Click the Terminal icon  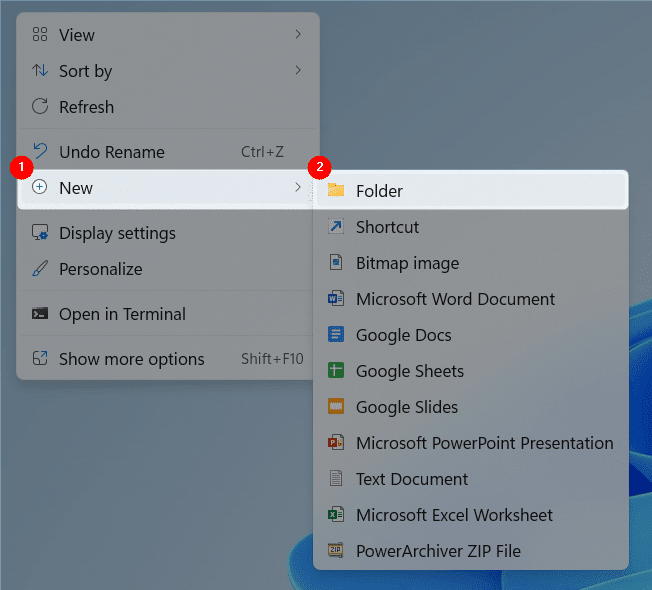pos(40,314)
